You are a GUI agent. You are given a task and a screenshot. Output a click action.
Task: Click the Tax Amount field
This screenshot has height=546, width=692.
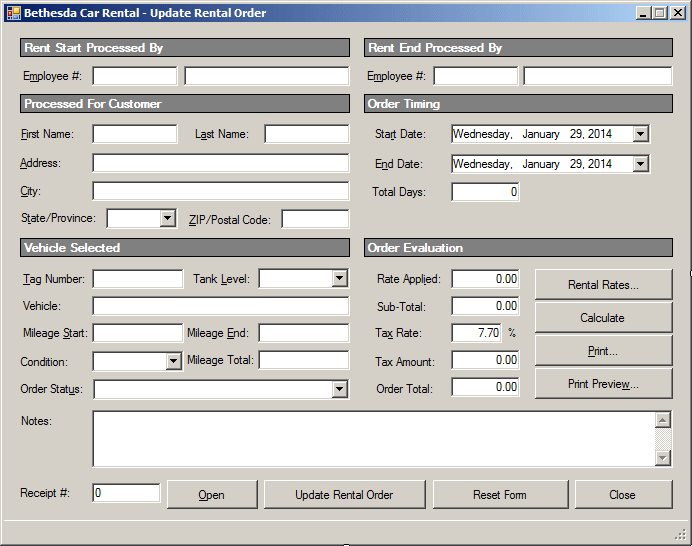click(485, 360)
